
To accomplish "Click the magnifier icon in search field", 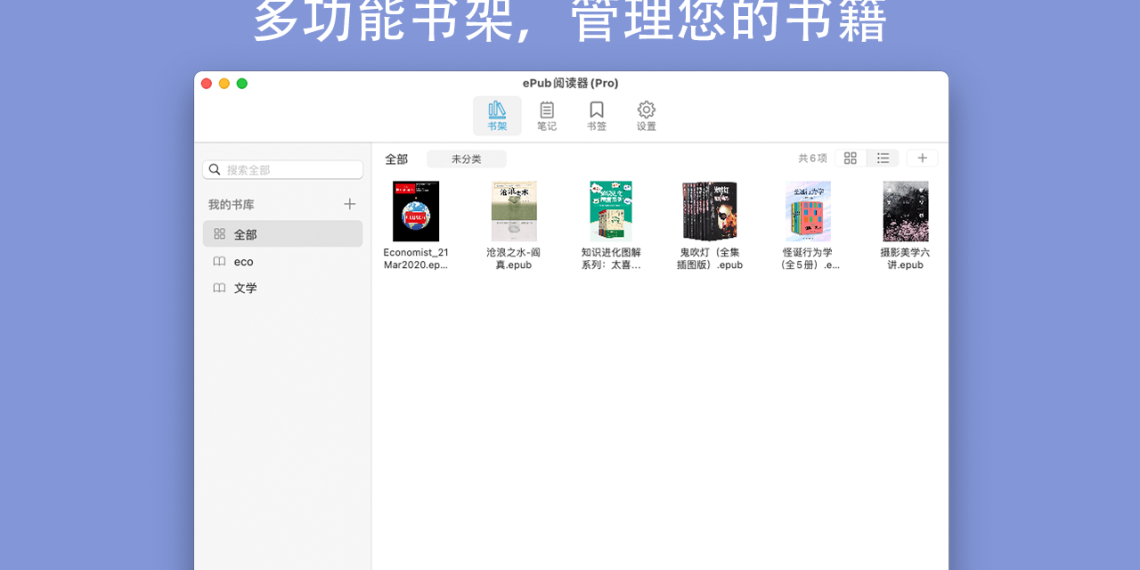I will tap(215, 170).
